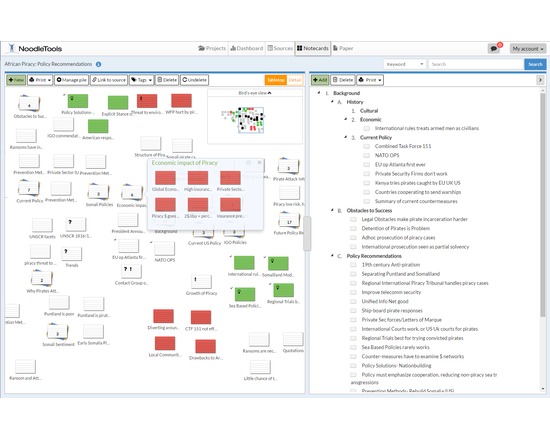Select the green American respo... notecard
This screenshot has width=550, height=440.
tap(98, 126)
